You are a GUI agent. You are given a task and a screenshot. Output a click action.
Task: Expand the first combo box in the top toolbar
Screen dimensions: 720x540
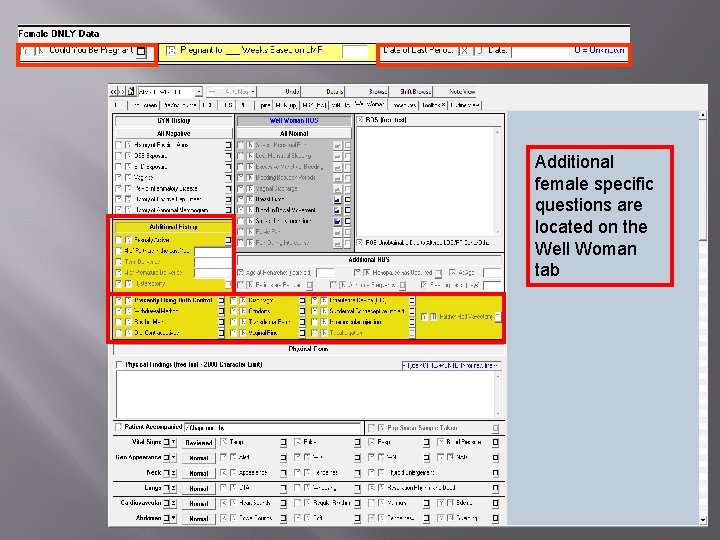(x=198, y=92)
